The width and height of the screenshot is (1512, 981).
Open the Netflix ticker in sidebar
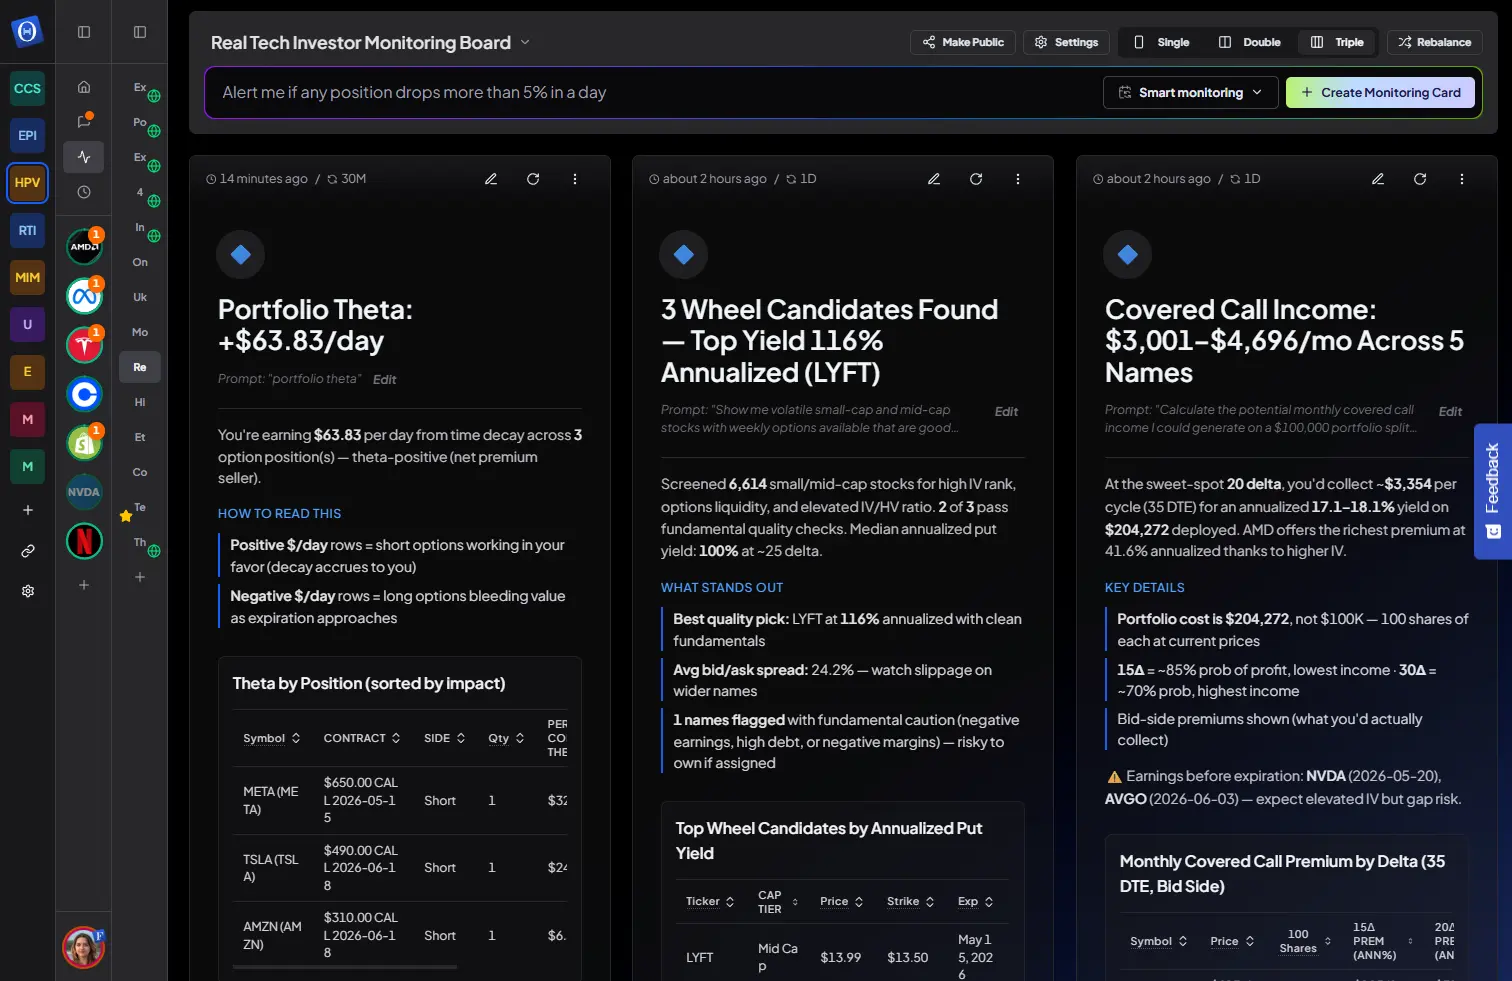(x=84, y=541)
